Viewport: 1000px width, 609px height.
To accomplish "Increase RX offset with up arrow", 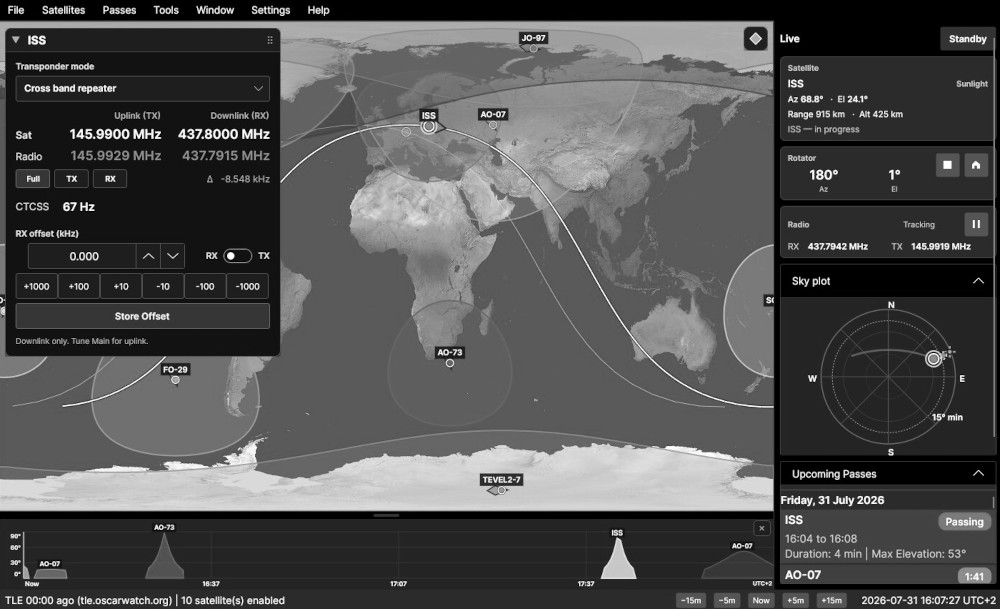I will pos(148,256).
